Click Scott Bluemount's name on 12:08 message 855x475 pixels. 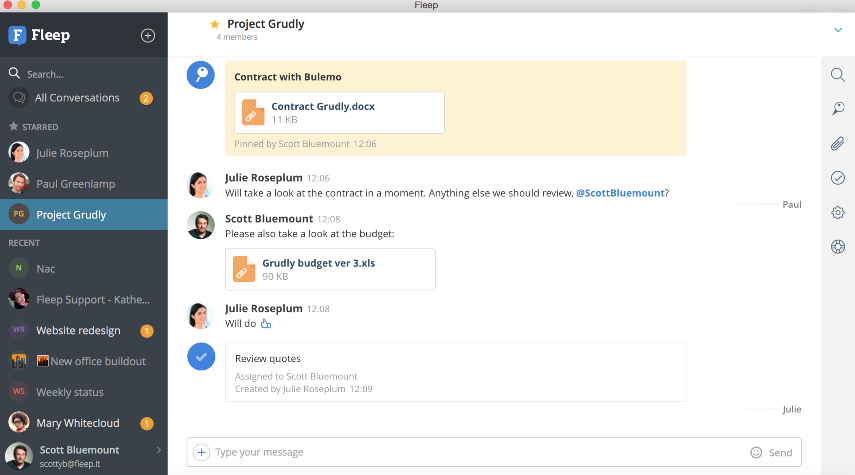(269, 219)
